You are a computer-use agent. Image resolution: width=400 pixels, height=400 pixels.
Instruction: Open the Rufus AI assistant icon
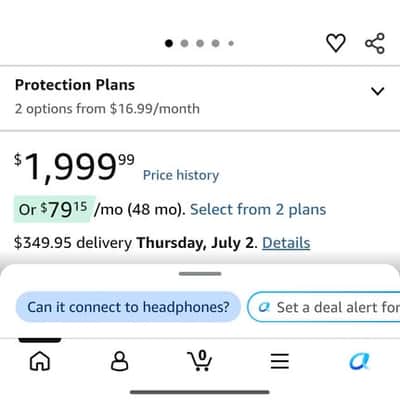(359, 361)
